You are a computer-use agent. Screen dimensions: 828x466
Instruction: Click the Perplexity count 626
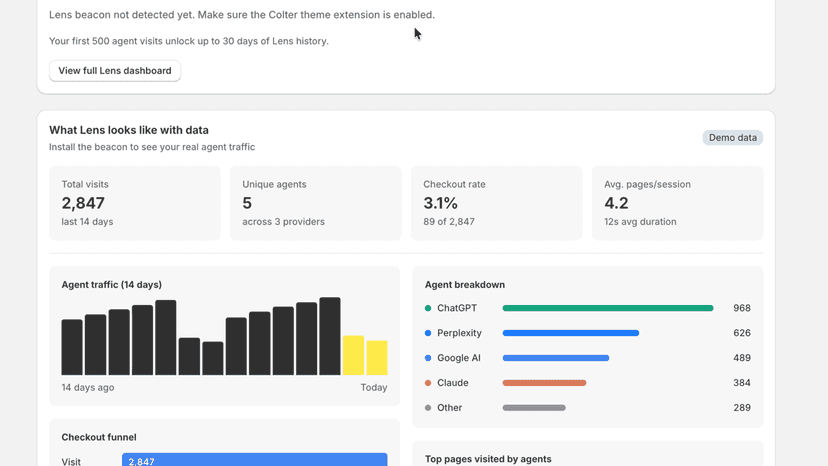coord(741,333)
